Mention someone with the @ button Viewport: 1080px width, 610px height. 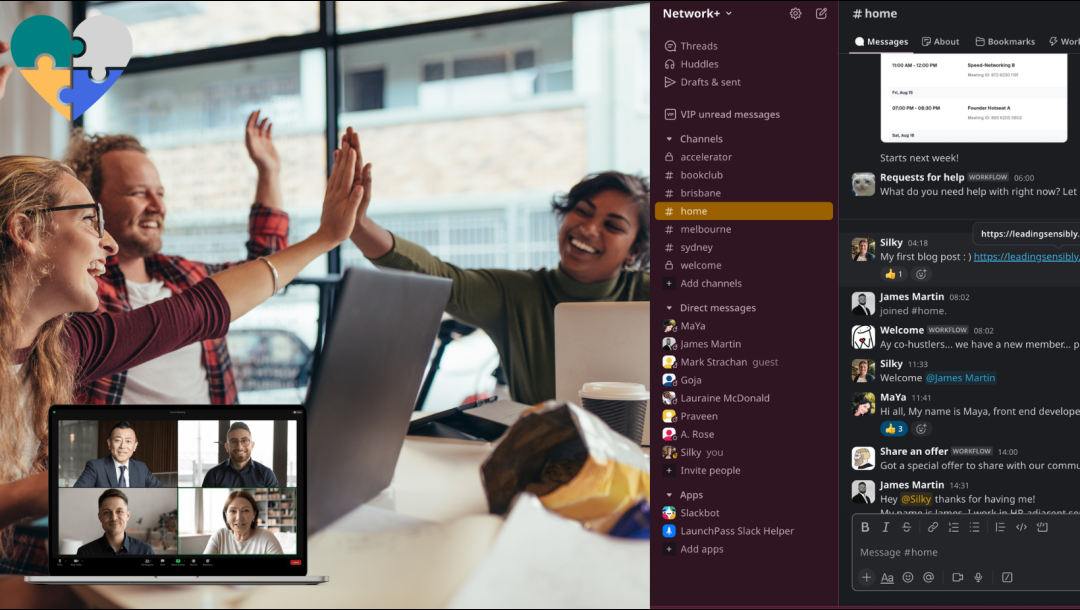coord(928,578)
